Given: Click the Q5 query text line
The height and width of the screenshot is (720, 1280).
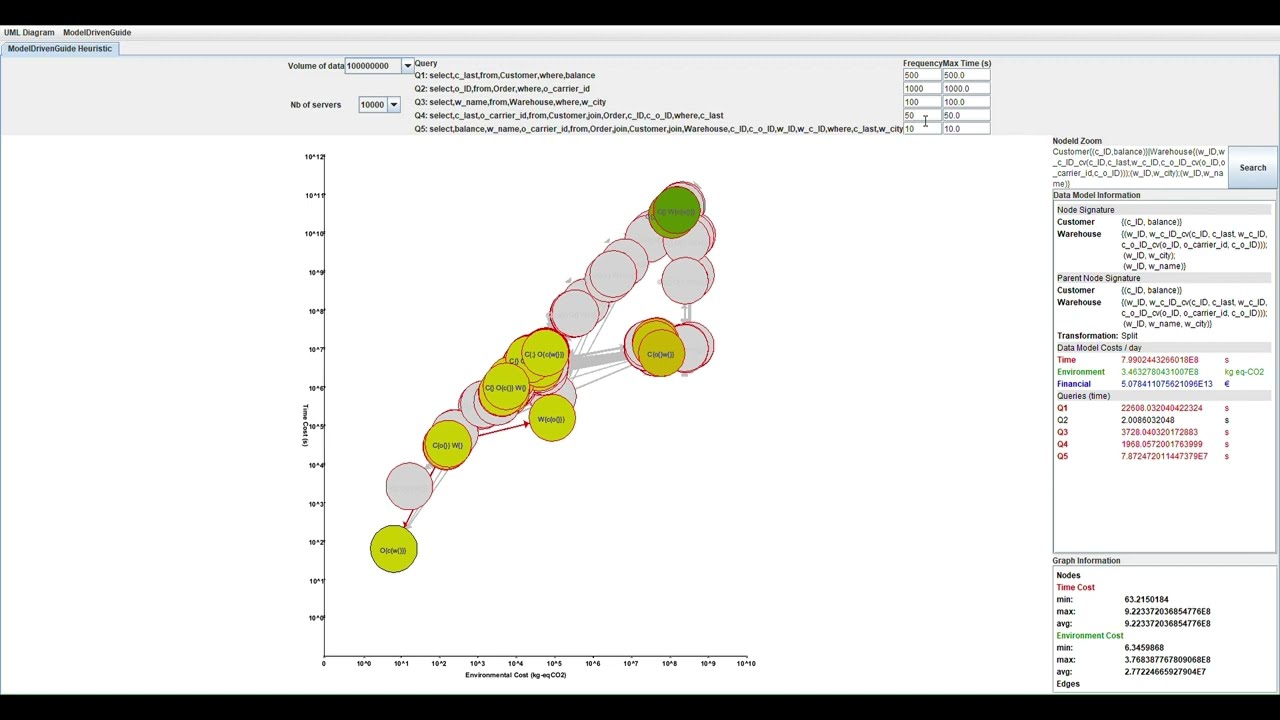Looking at the screenshot, I should point(658,129).
